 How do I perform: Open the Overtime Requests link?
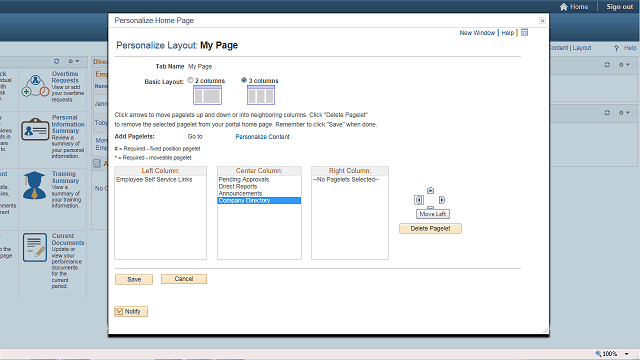tap(65, 77)
